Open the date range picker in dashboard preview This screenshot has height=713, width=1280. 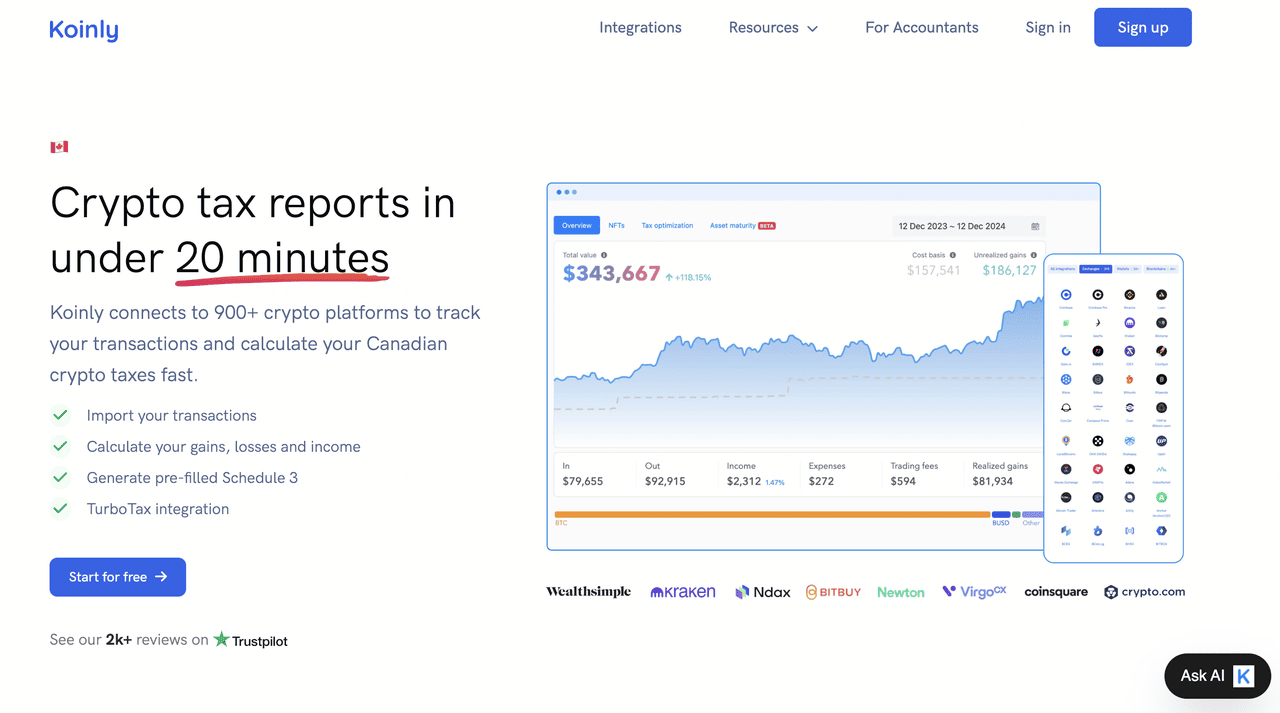[x=967, y=226]
